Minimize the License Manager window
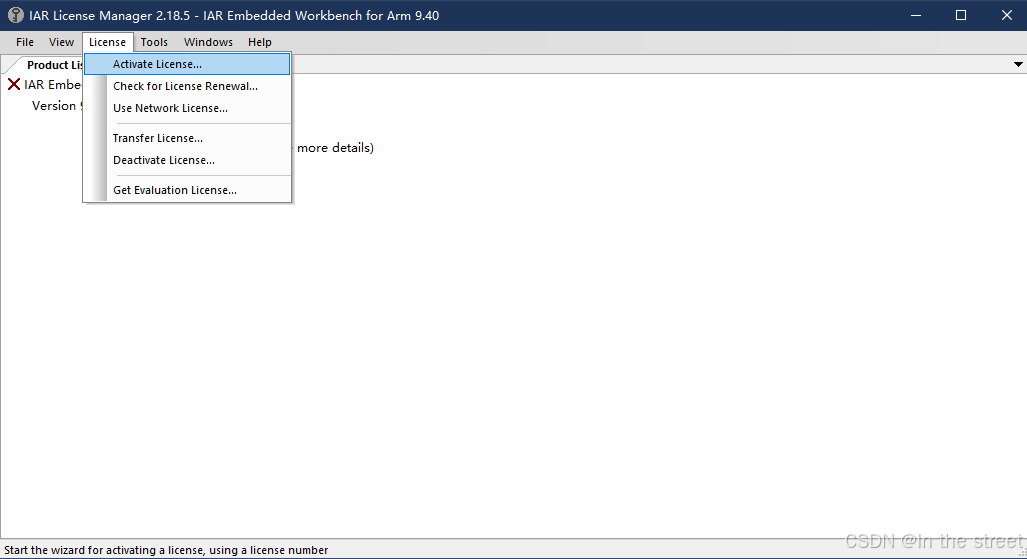 click(x=916, y=15)
